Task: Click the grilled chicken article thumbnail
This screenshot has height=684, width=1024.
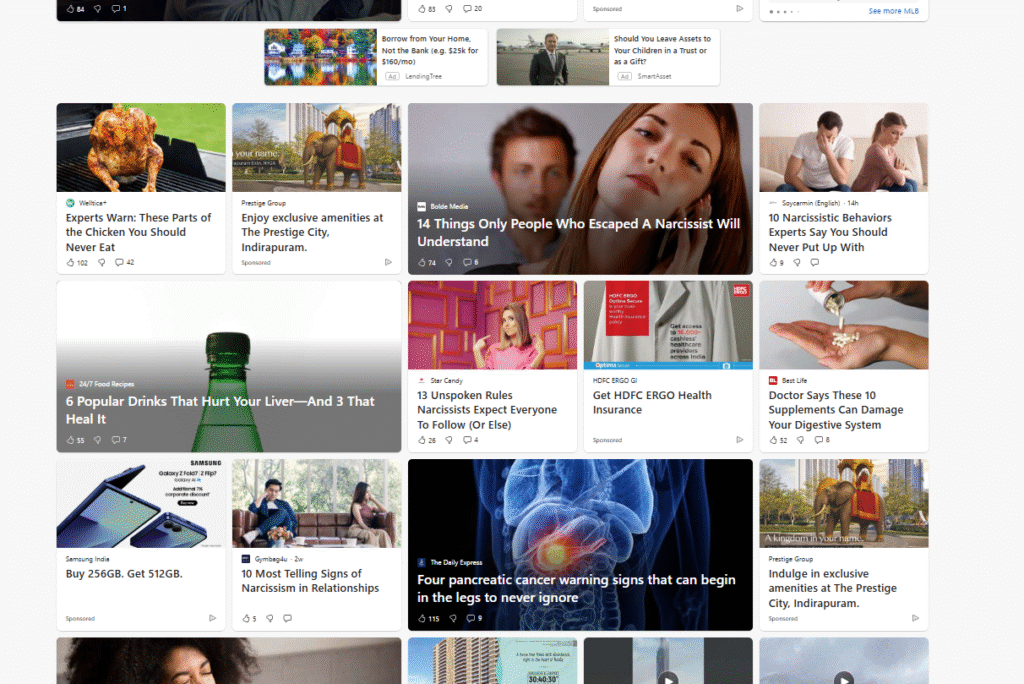Action: (141, 147)
